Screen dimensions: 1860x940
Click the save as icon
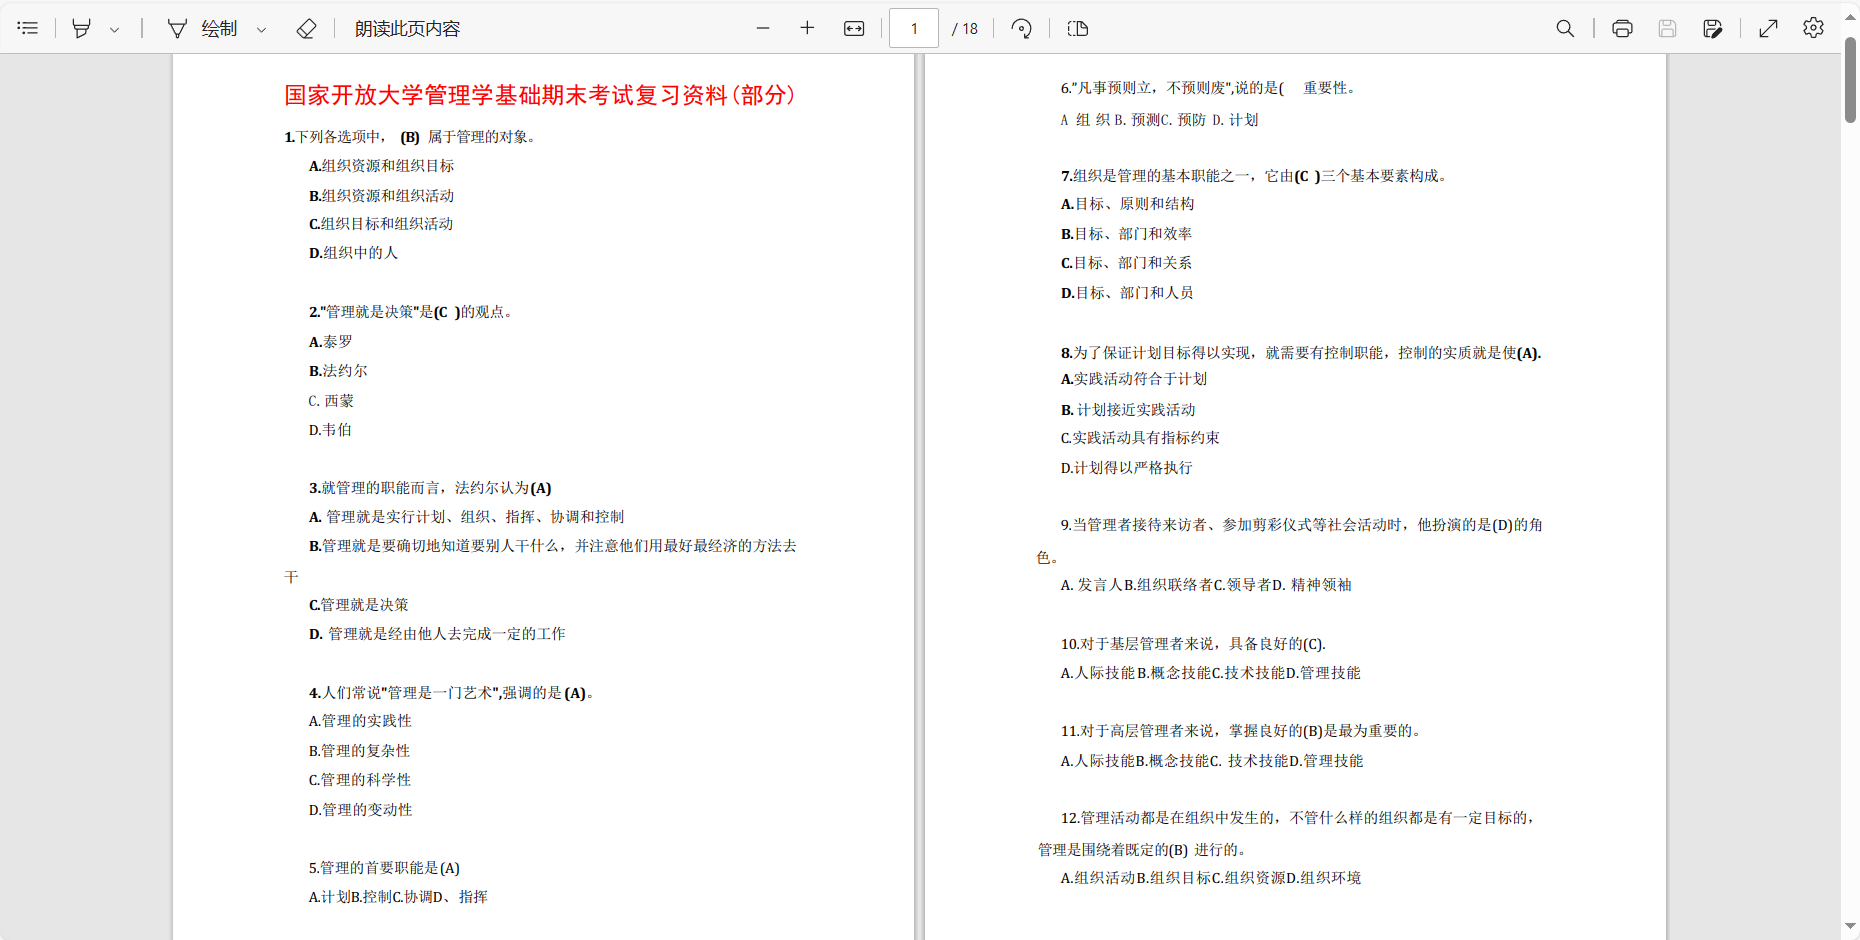[x=1713, y=28]
